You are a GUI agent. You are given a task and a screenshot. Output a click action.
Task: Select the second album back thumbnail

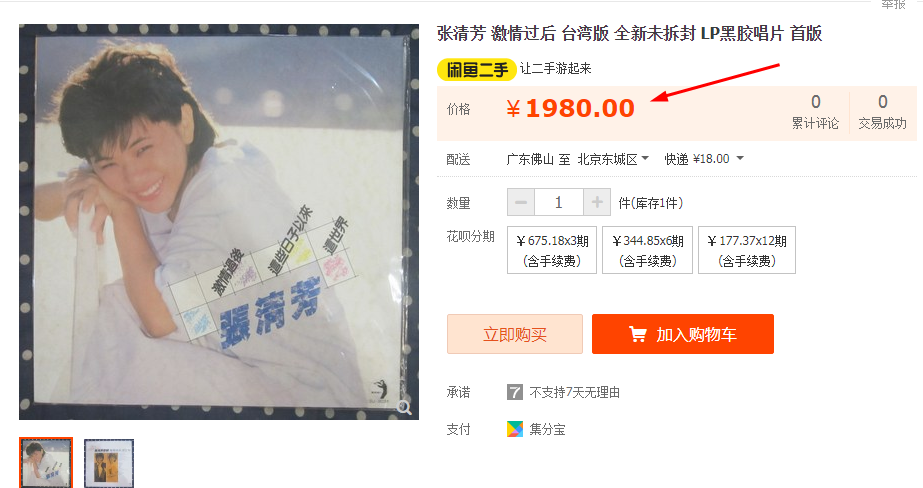109,463
